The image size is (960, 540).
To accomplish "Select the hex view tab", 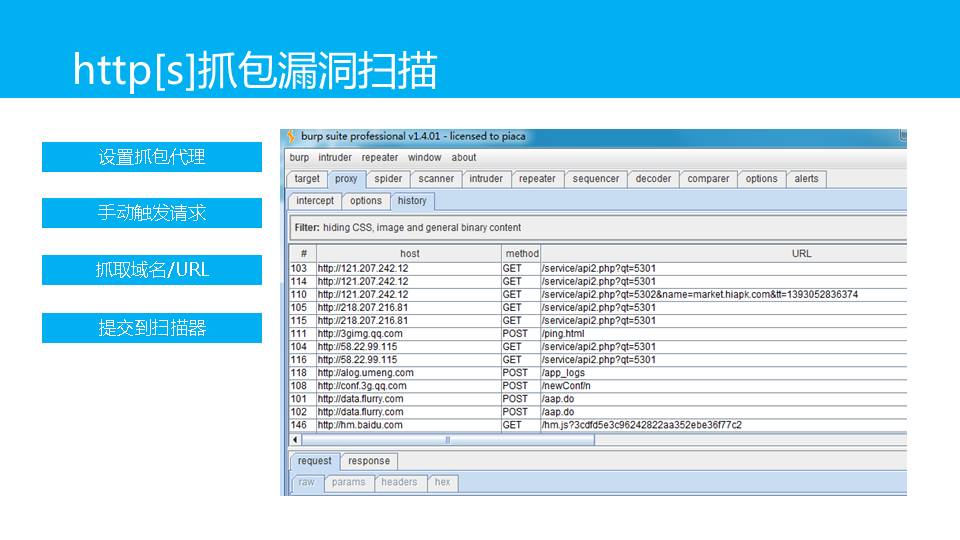I will point(442,482).
